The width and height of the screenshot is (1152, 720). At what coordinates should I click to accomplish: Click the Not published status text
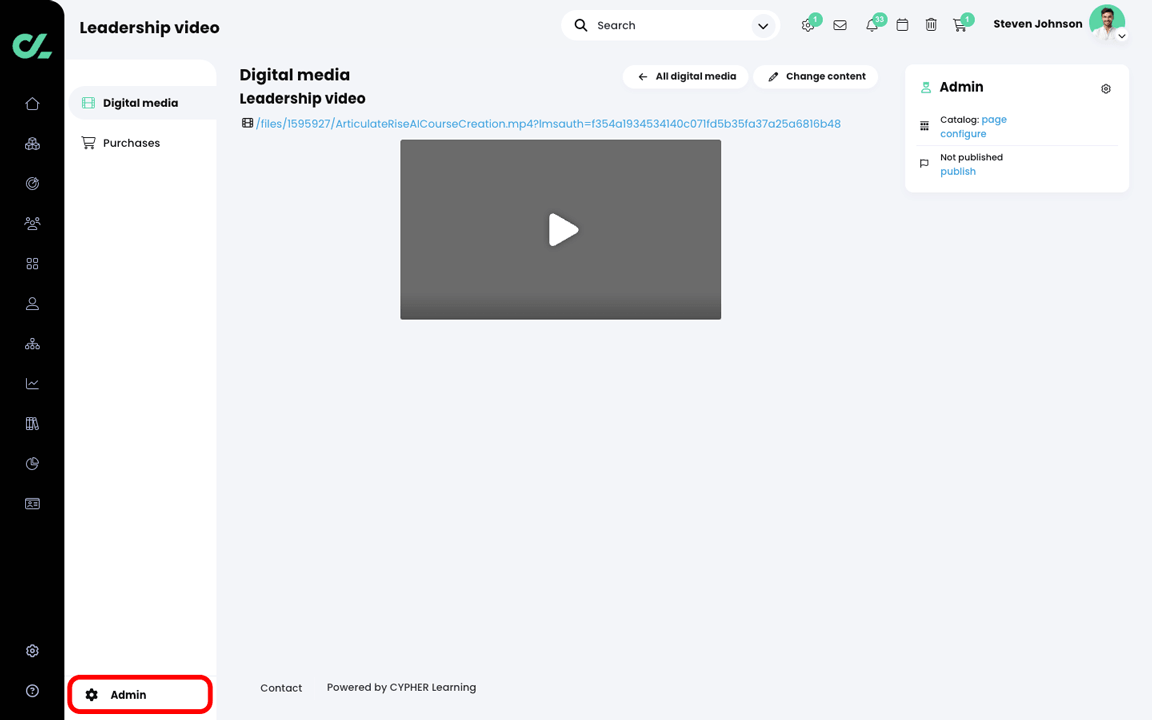tap(971, 157)
